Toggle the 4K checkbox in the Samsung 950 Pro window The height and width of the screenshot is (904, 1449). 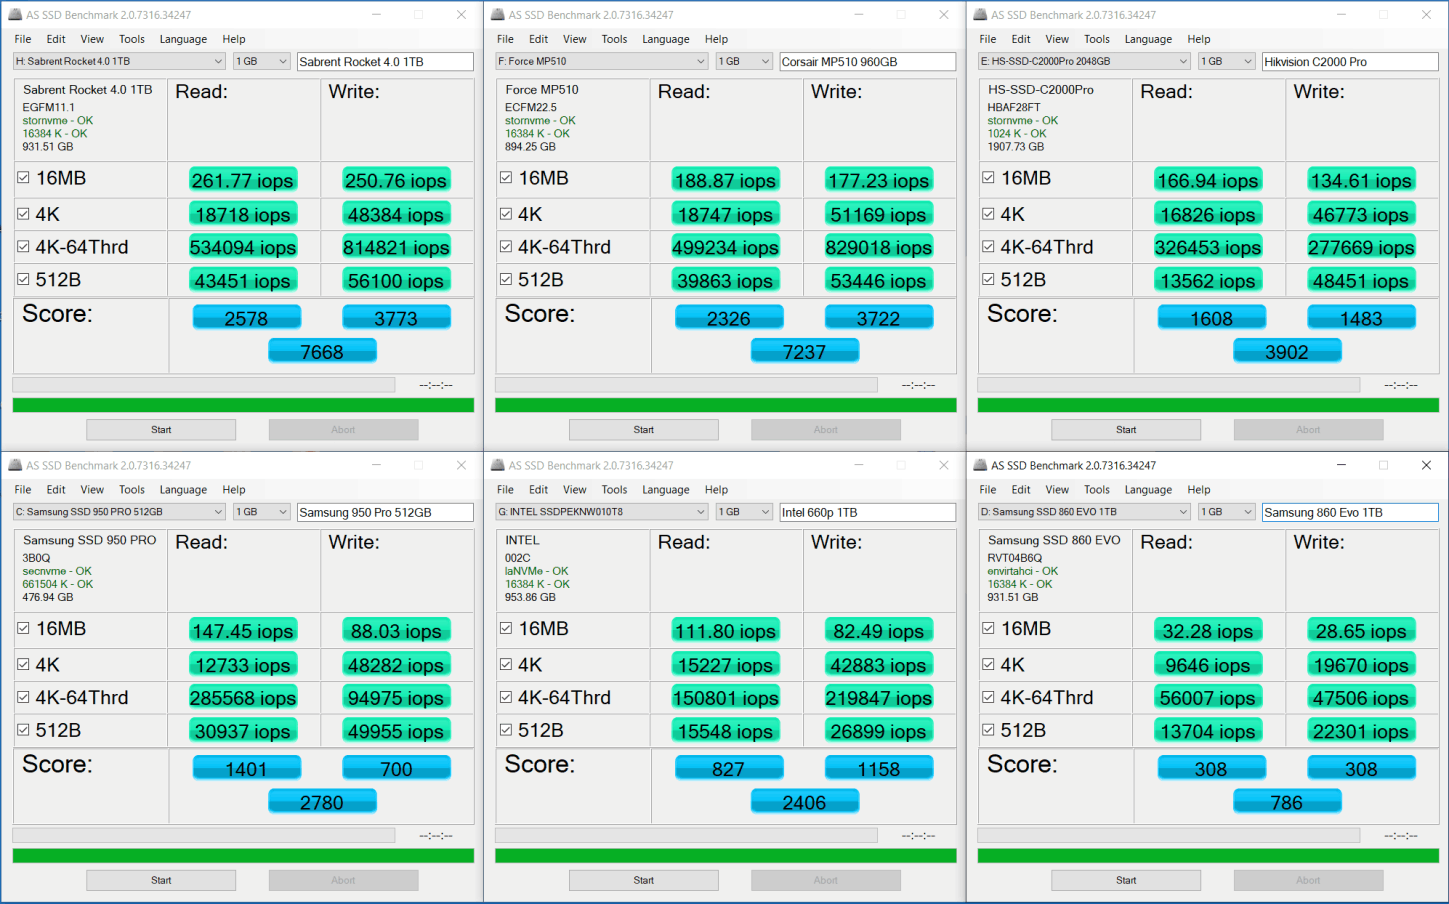[23, 664]
